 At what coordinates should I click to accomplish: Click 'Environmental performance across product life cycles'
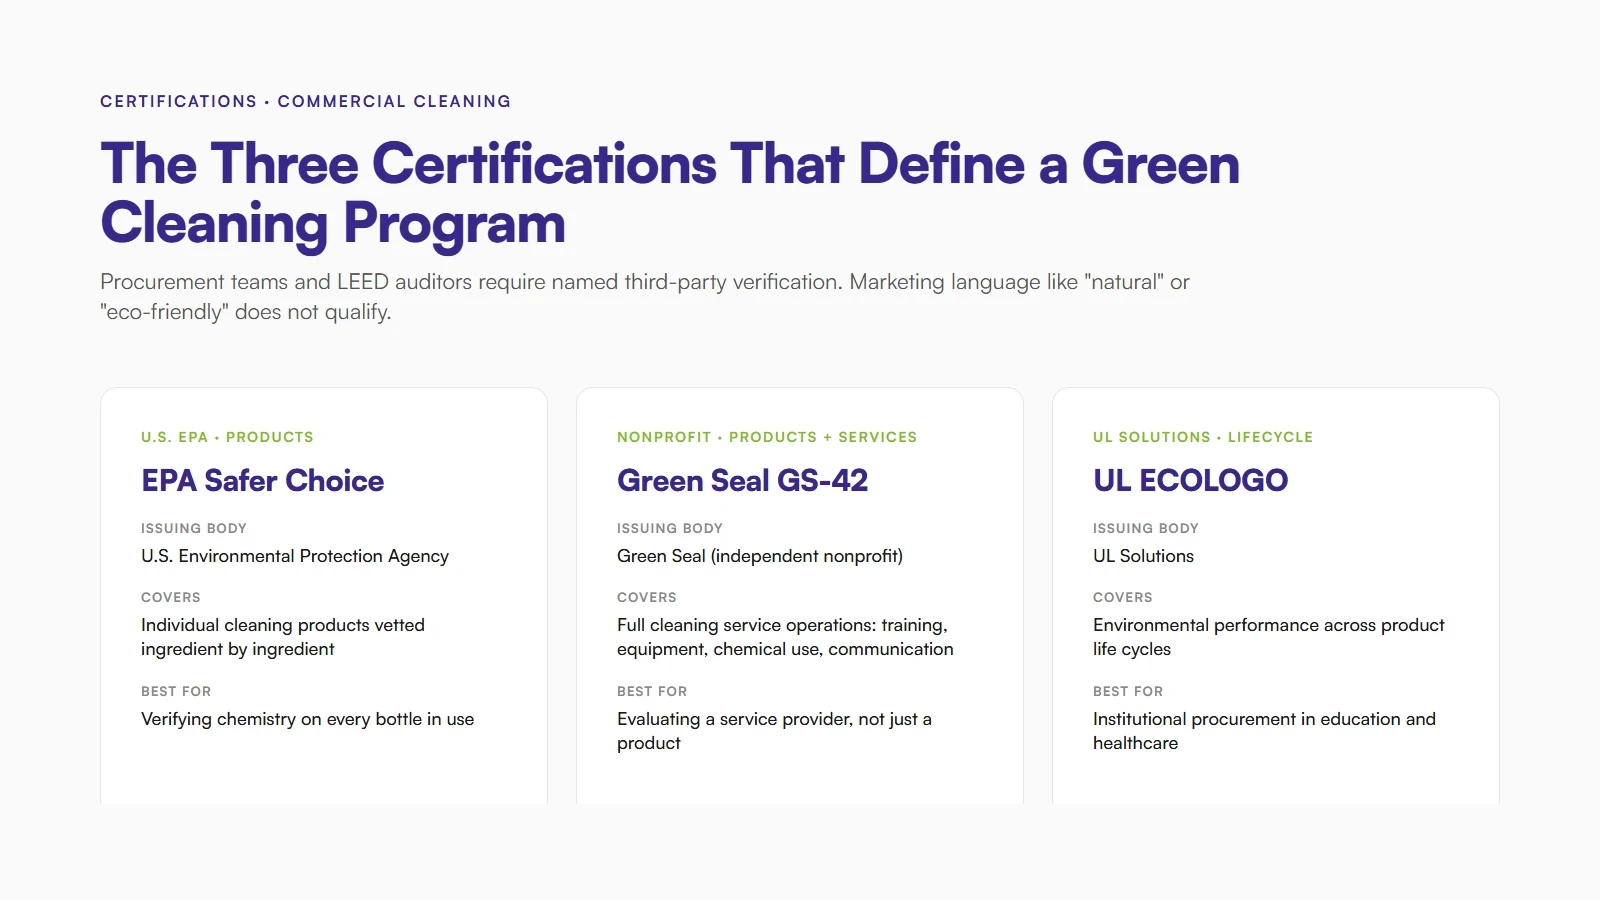[x=1269, y=637]
